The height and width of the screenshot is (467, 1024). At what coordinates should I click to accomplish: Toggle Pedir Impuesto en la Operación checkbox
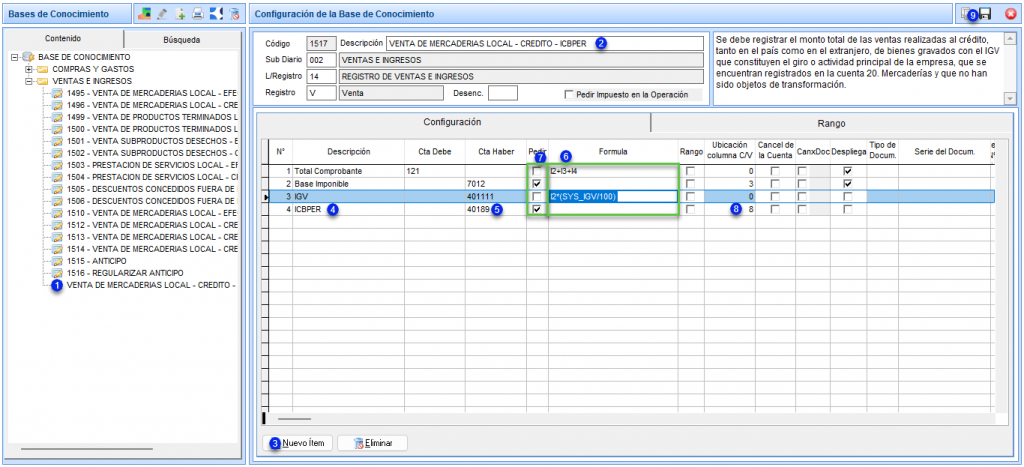click(569, 95)
